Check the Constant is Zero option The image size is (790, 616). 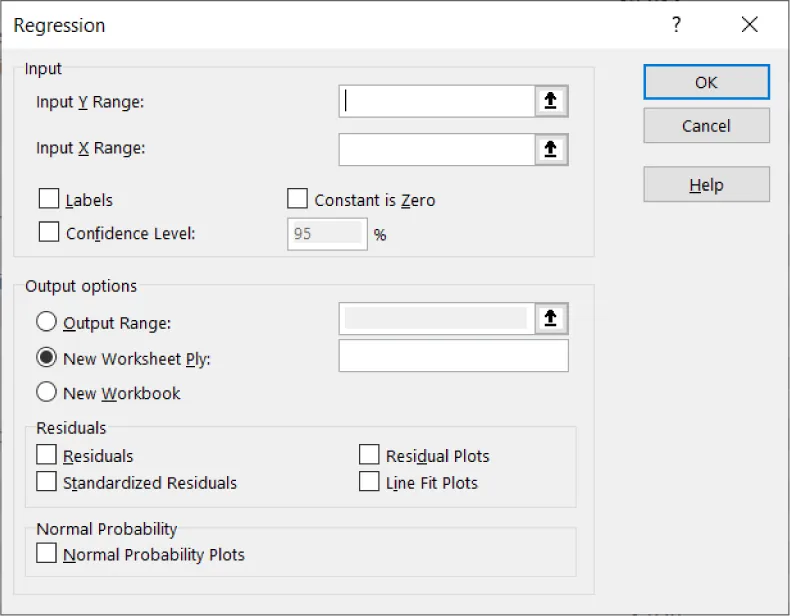297,199
